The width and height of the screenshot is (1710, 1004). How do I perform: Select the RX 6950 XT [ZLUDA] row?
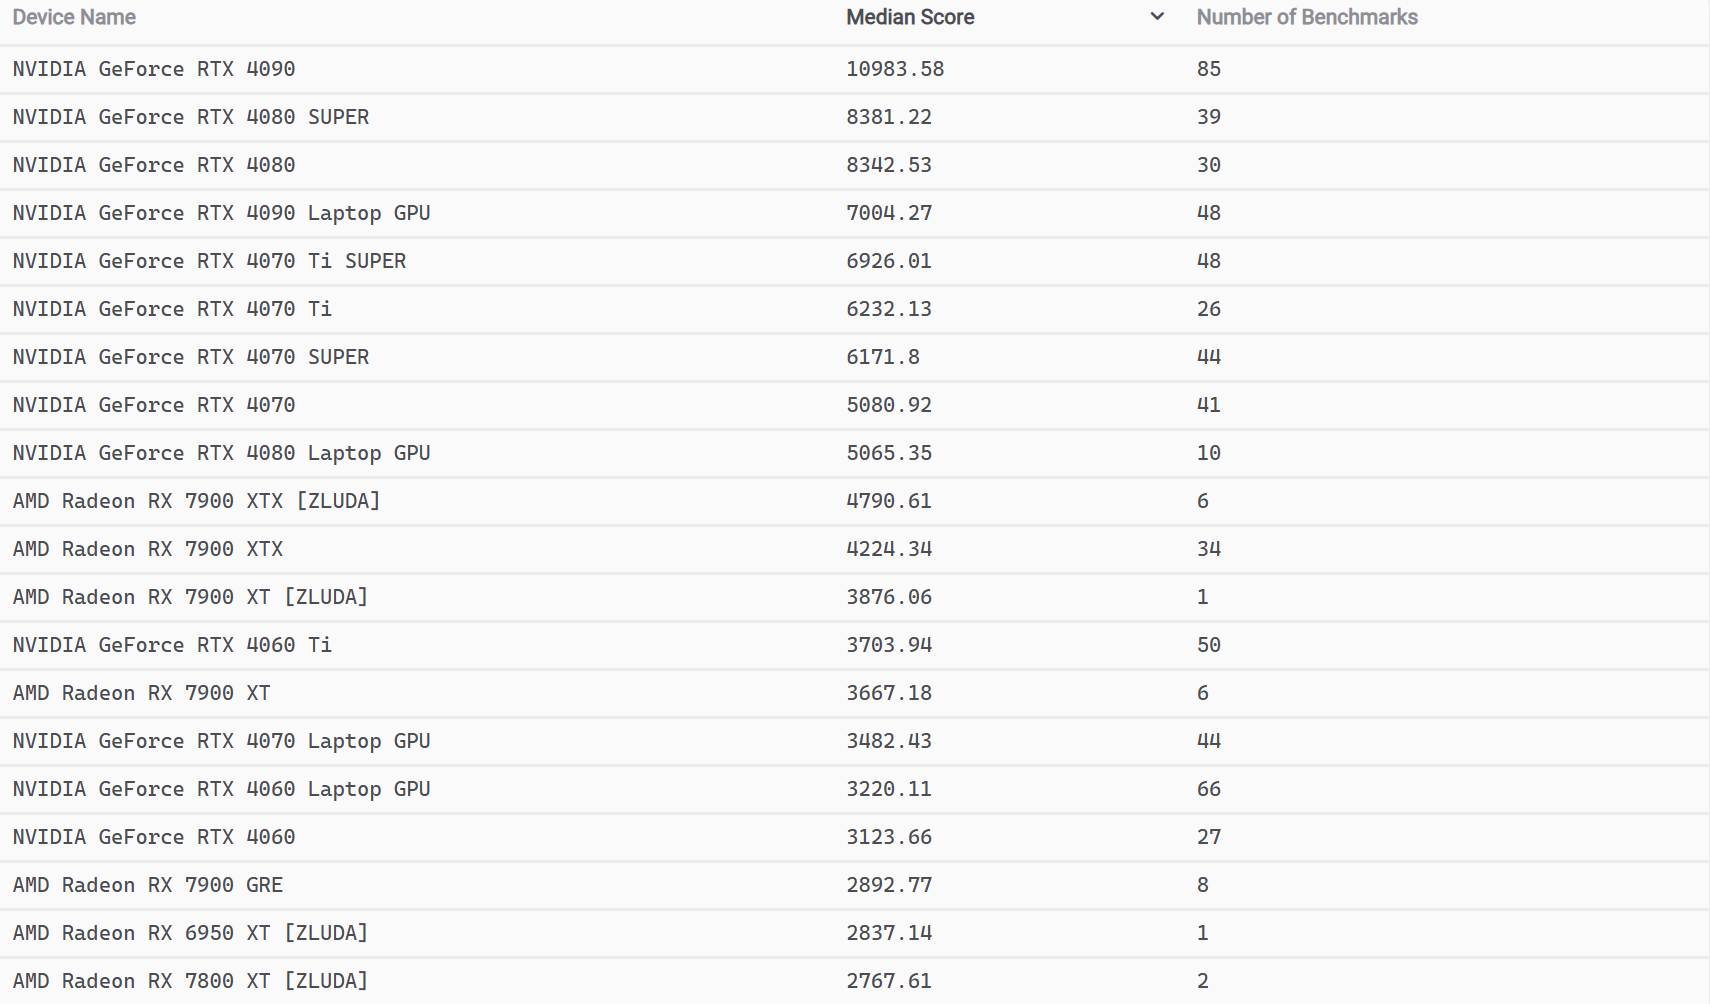pyautogui.click(x=855, y=933)
